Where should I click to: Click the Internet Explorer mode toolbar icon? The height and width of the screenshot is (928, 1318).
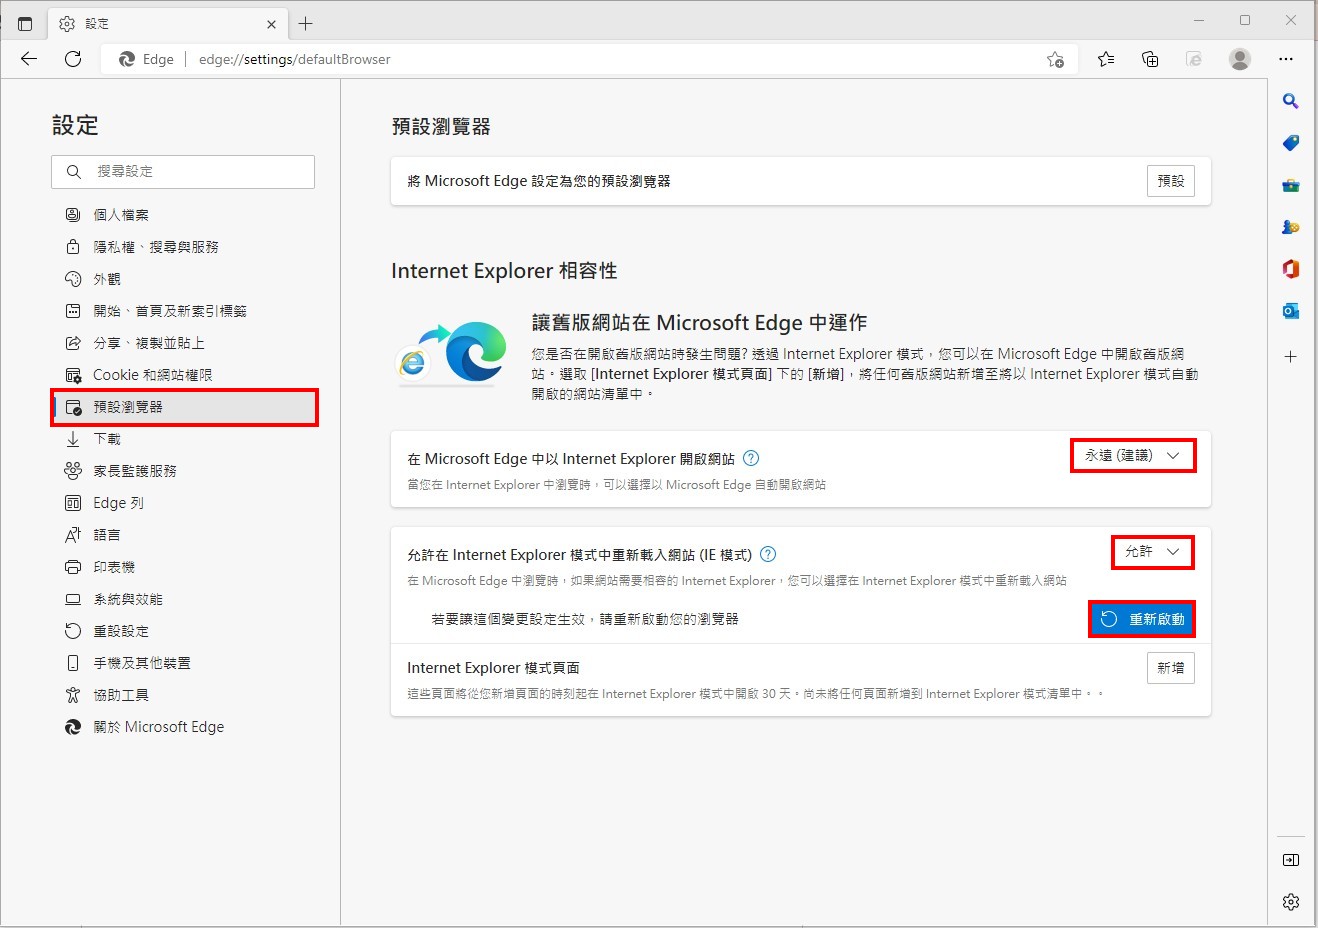(x=1194, y=59)
